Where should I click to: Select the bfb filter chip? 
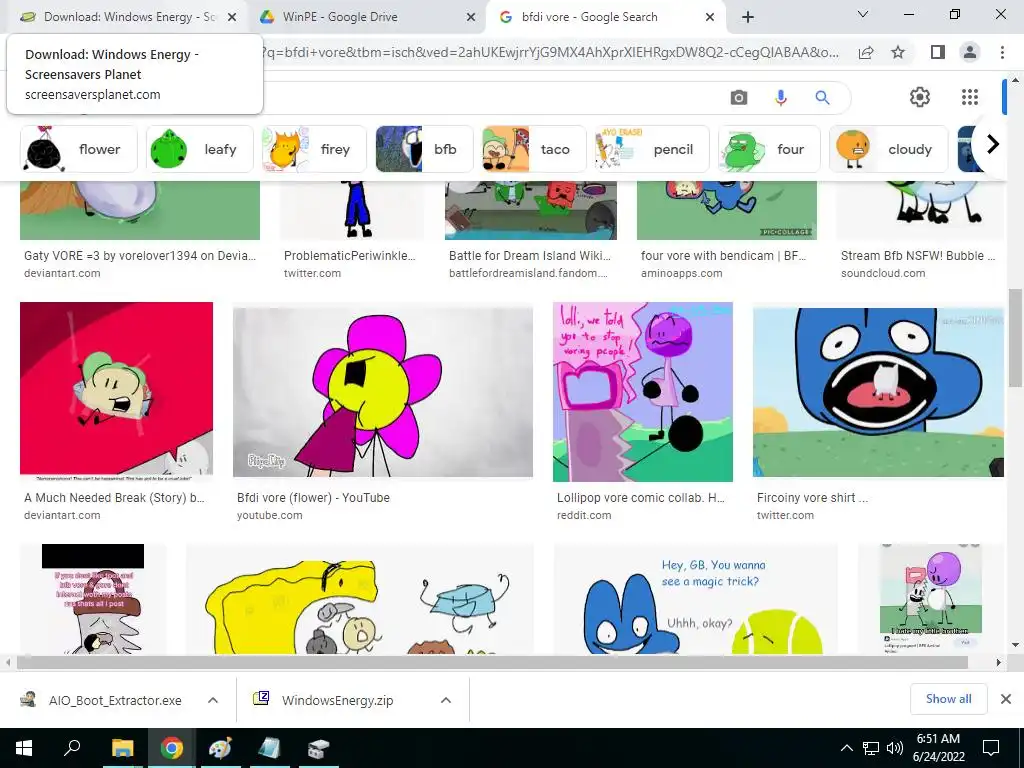(x=424, y=149)
